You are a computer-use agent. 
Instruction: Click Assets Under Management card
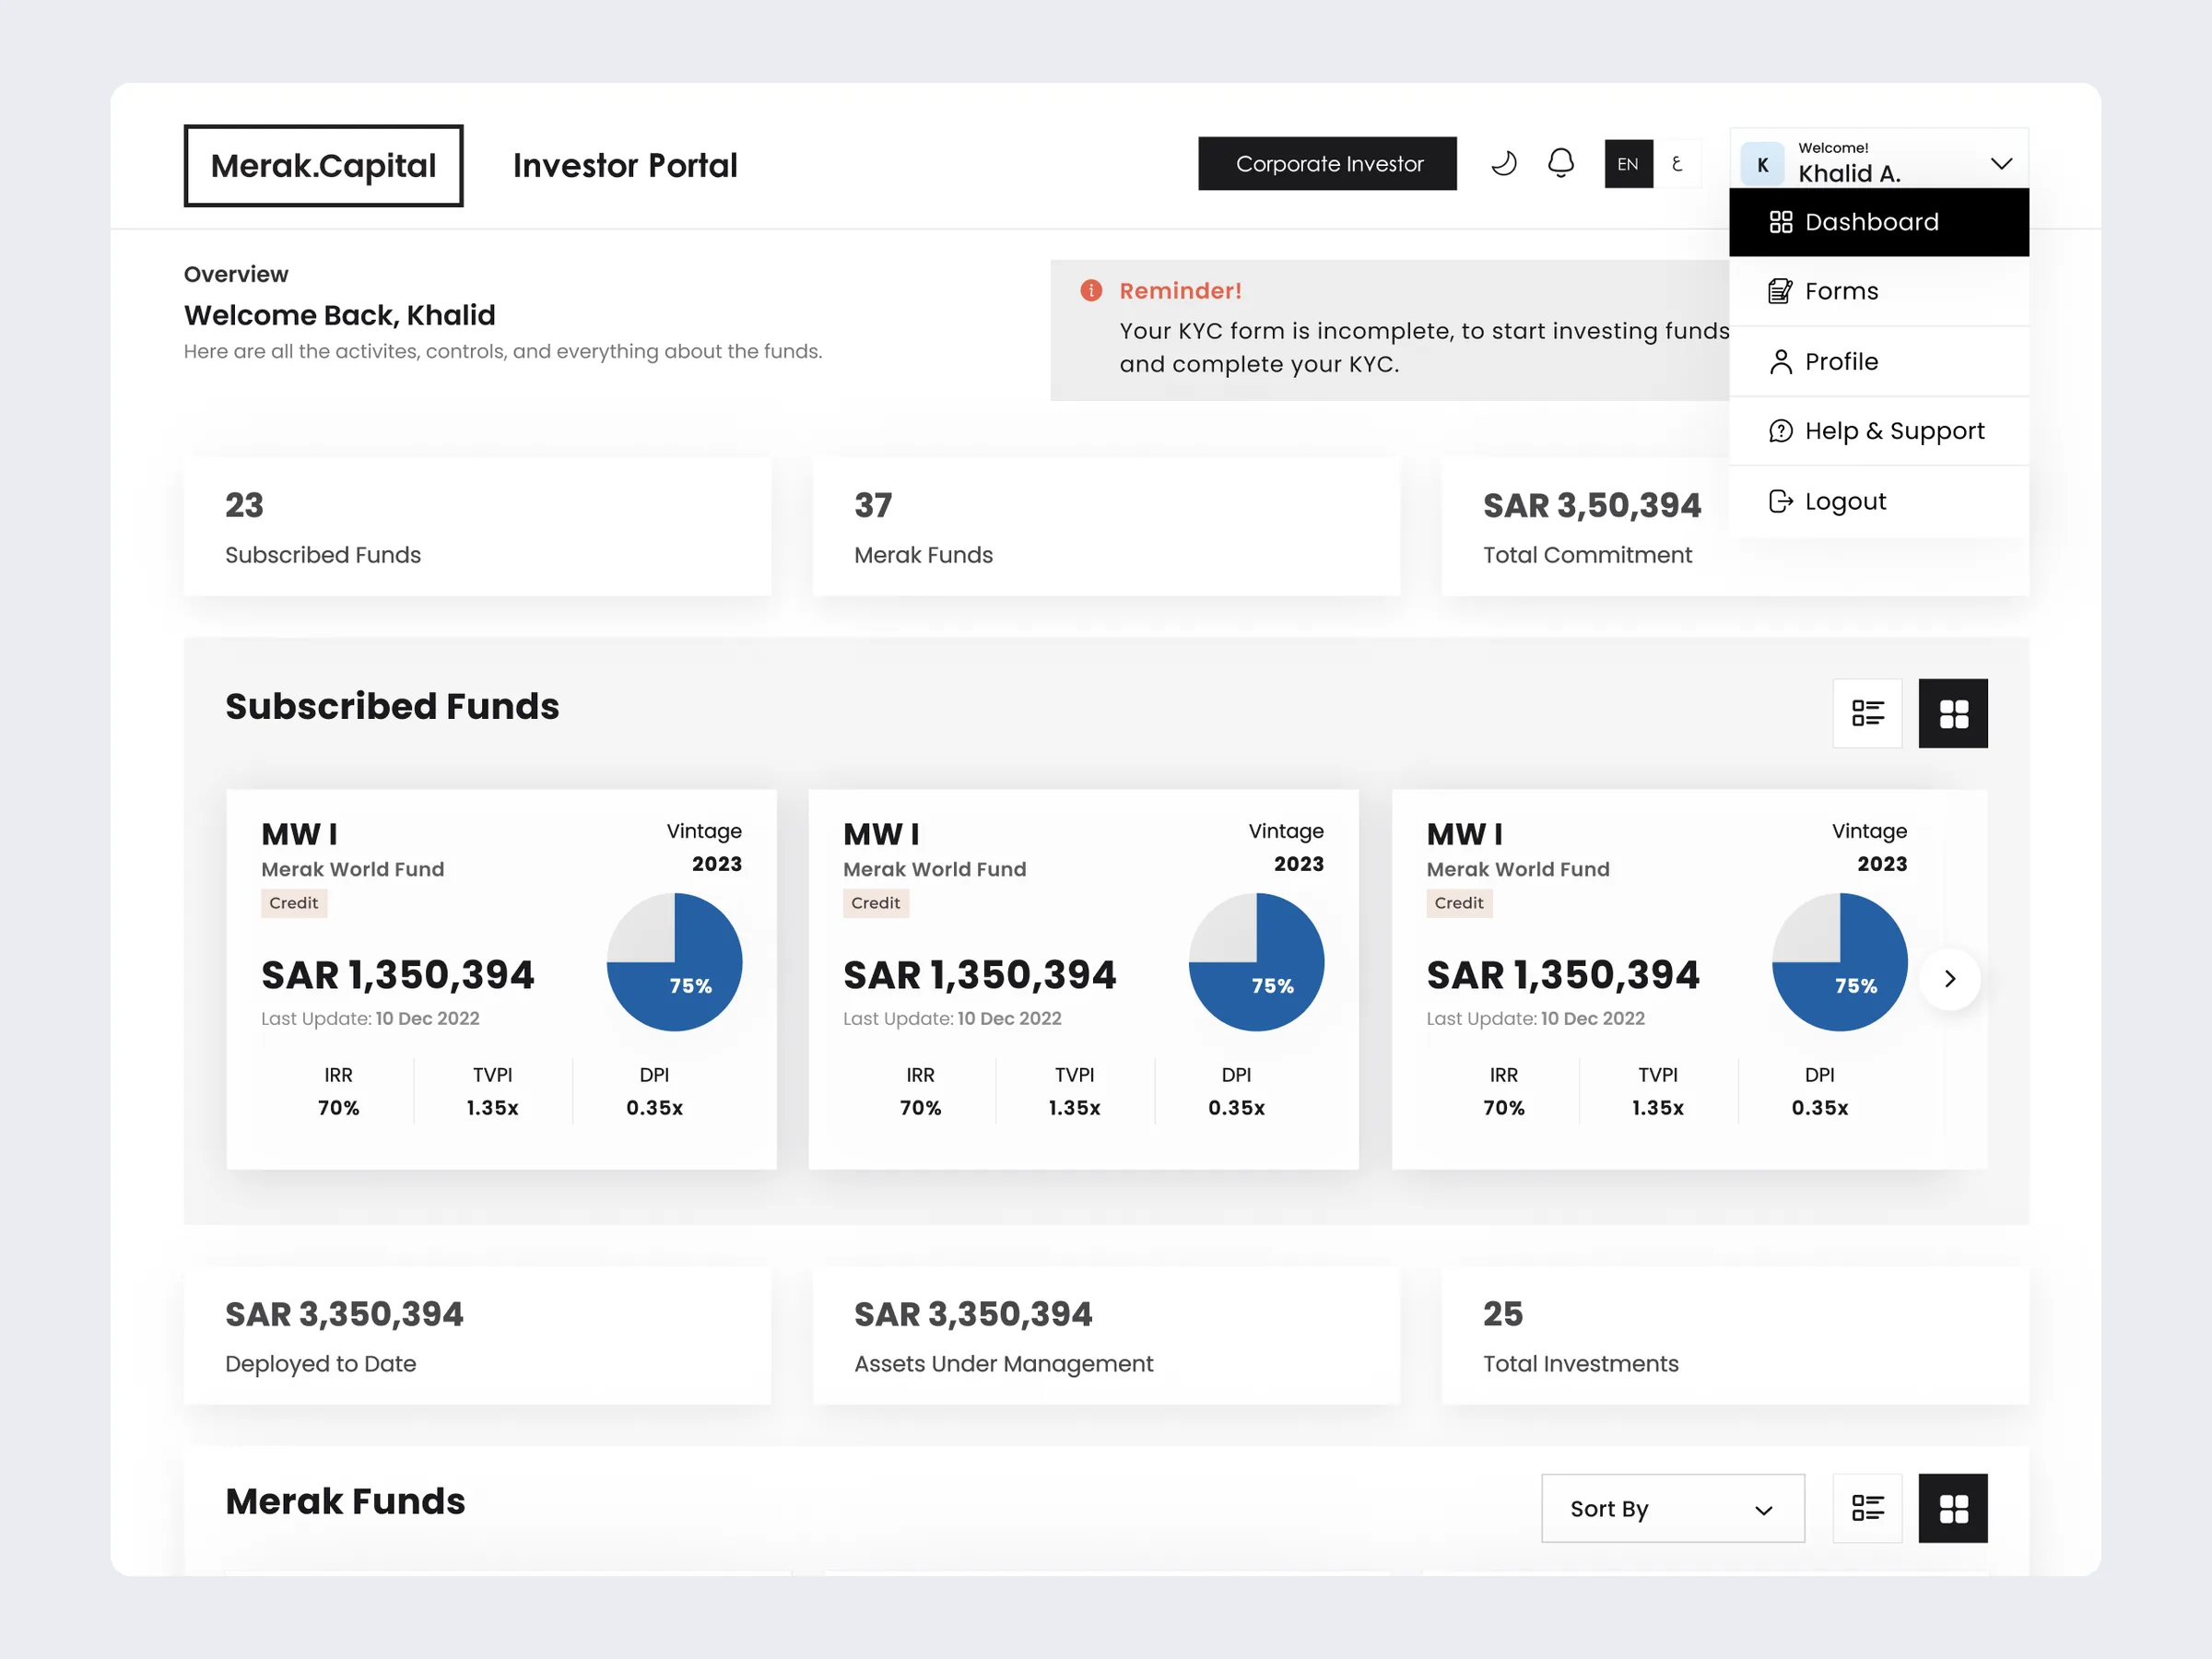pos(1106,1336)
